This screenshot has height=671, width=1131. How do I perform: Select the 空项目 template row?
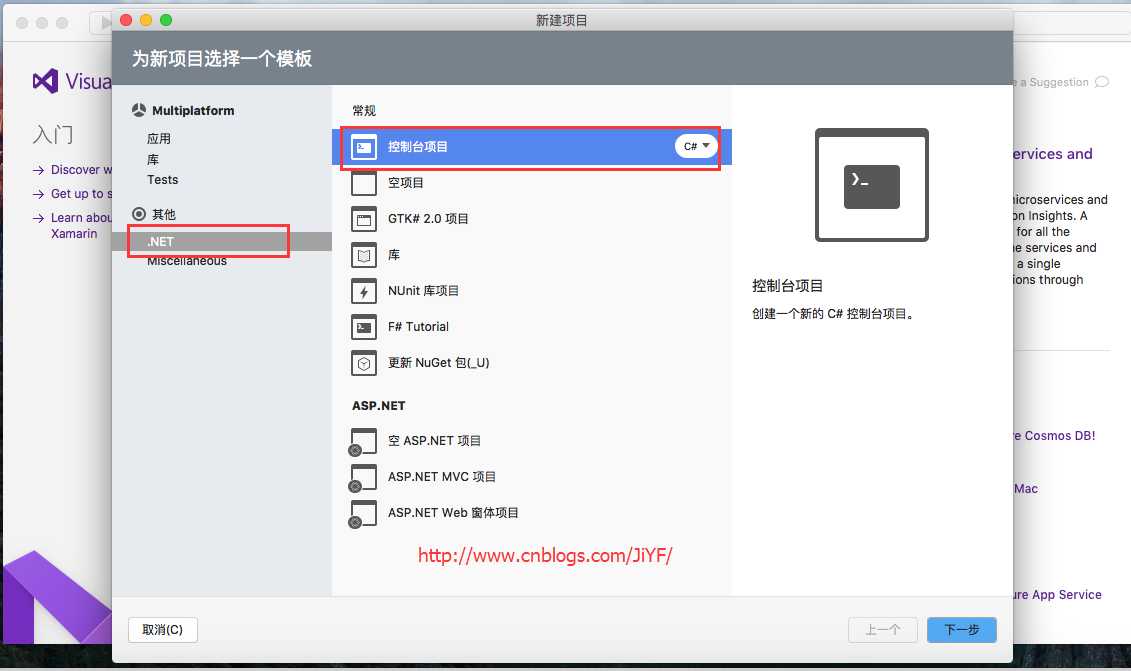(532, 183)
